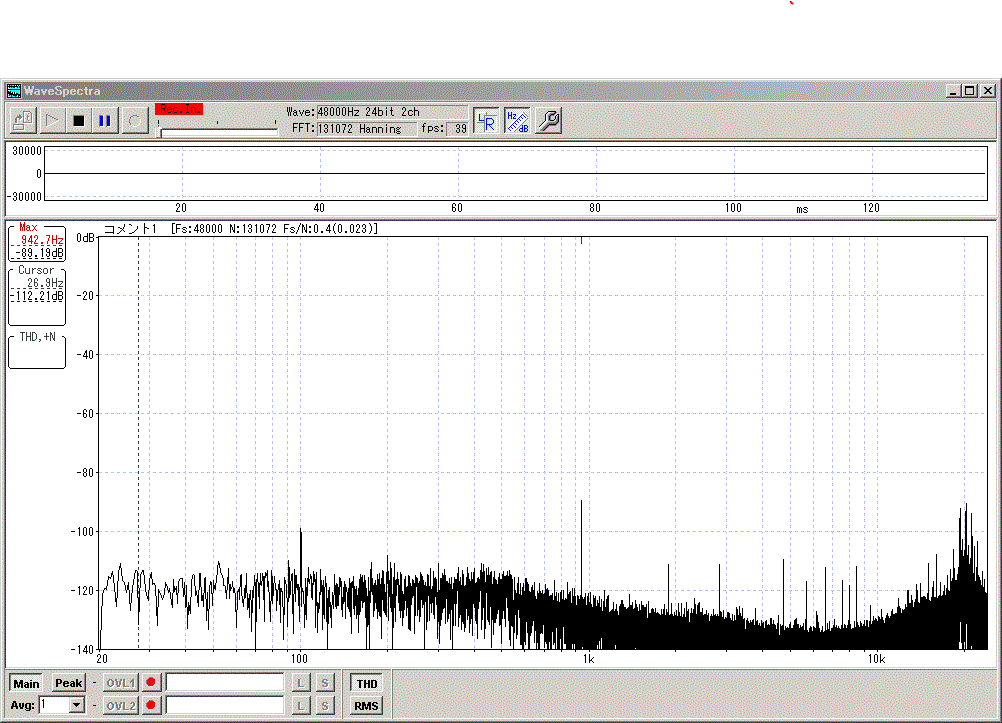Close the WaveSpectra window
The height and width of the screenshot is (723, 1002).
point(987,91)
